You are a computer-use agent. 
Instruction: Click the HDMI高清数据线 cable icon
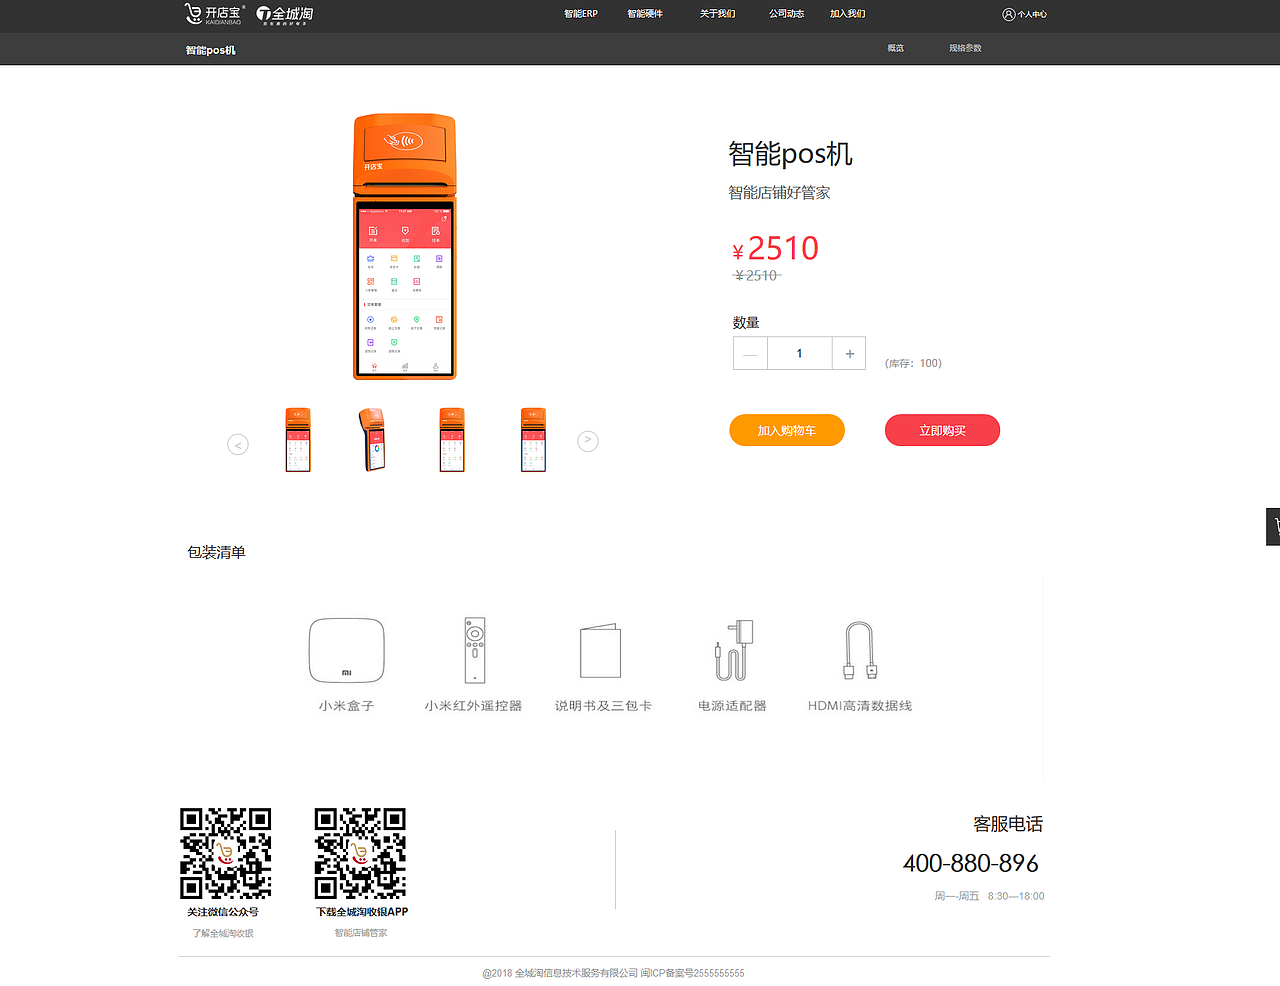860,650
